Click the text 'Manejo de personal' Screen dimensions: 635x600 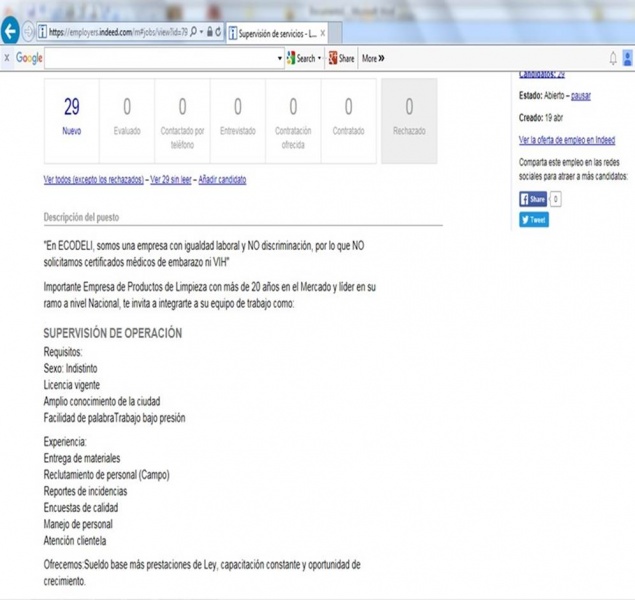pos(78,524)
